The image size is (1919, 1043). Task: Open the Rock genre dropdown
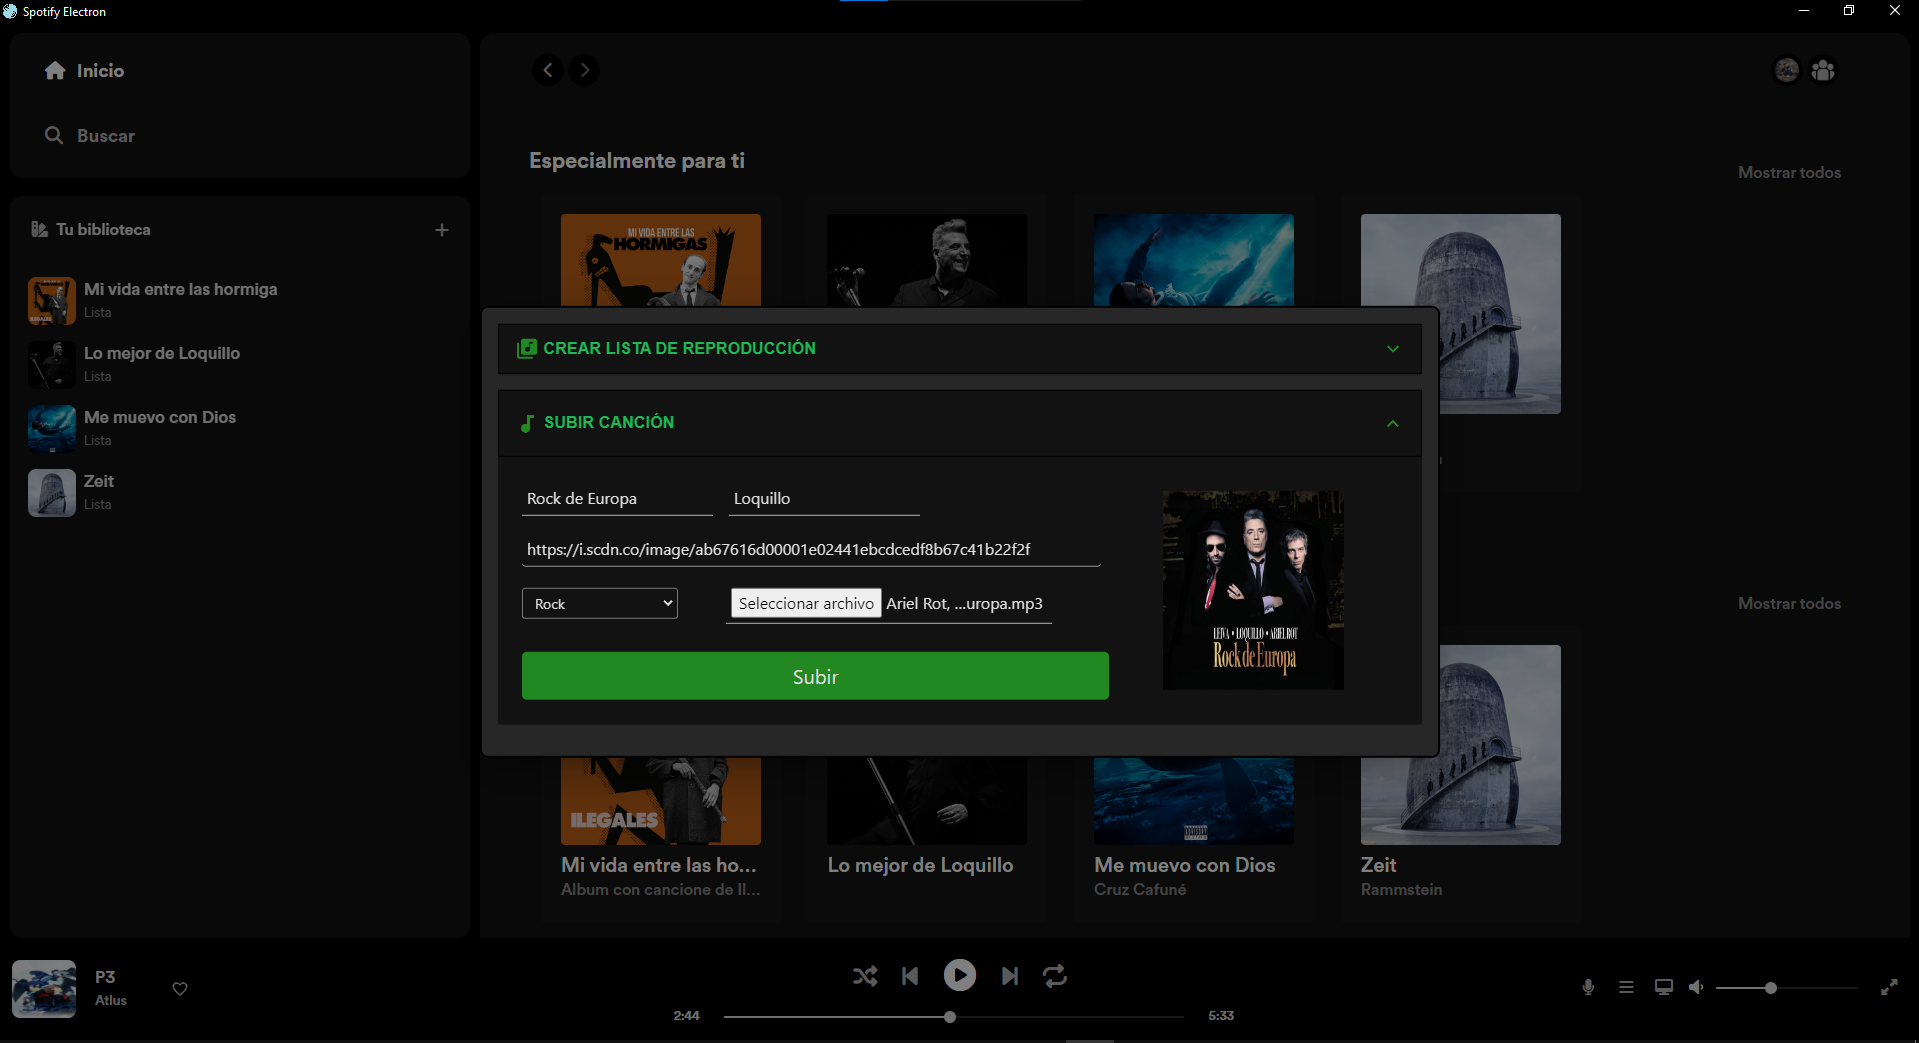pos(600,604)
